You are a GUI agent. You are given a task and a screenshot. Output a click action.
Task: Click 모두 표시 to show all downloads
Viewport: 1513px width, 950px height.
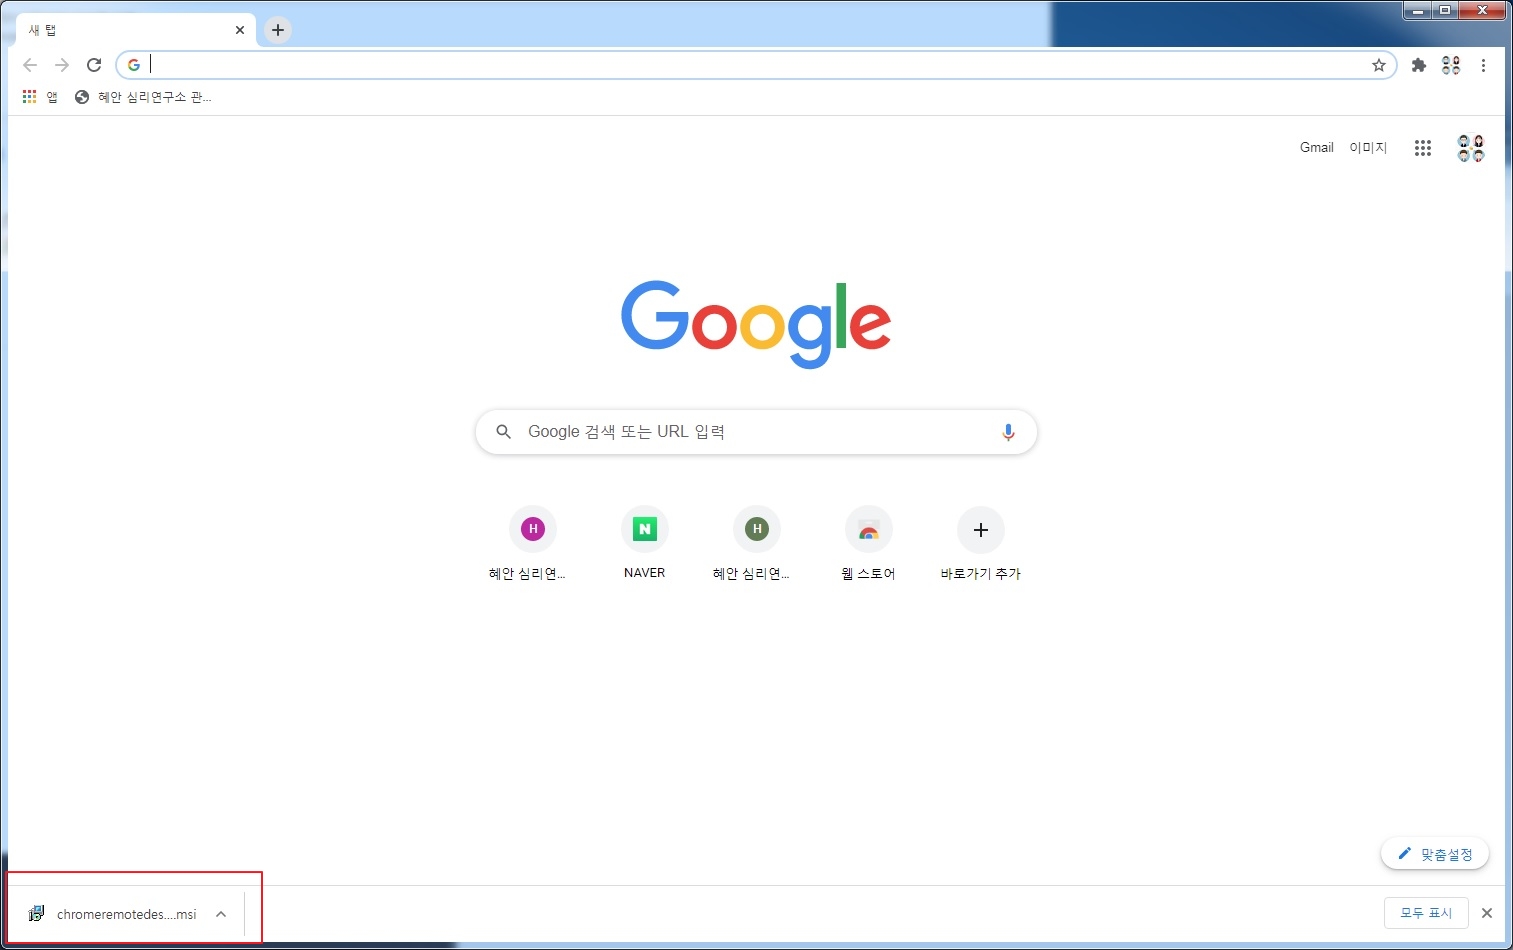1425,913
